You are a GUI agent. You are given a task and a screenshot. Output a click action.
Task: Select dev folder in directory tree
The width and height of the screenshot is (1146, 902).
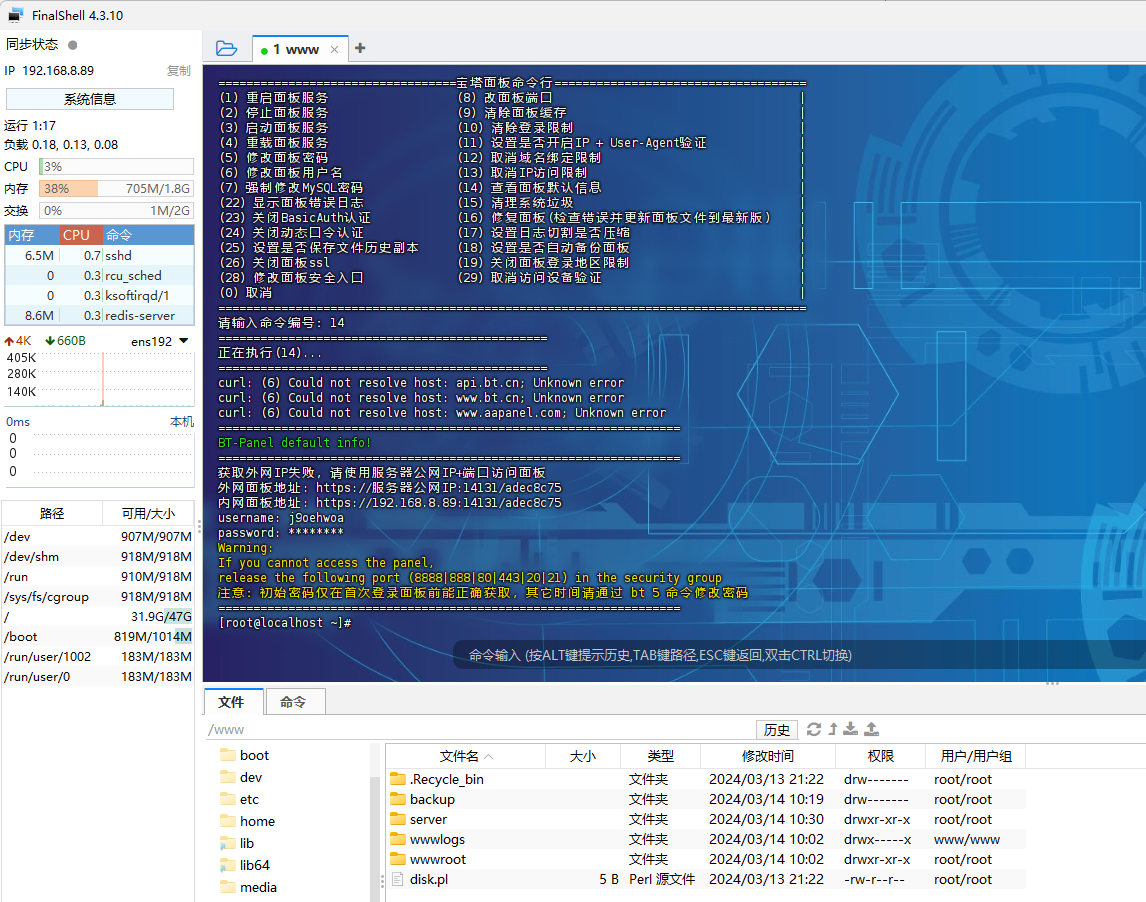[x=241, y=777]
